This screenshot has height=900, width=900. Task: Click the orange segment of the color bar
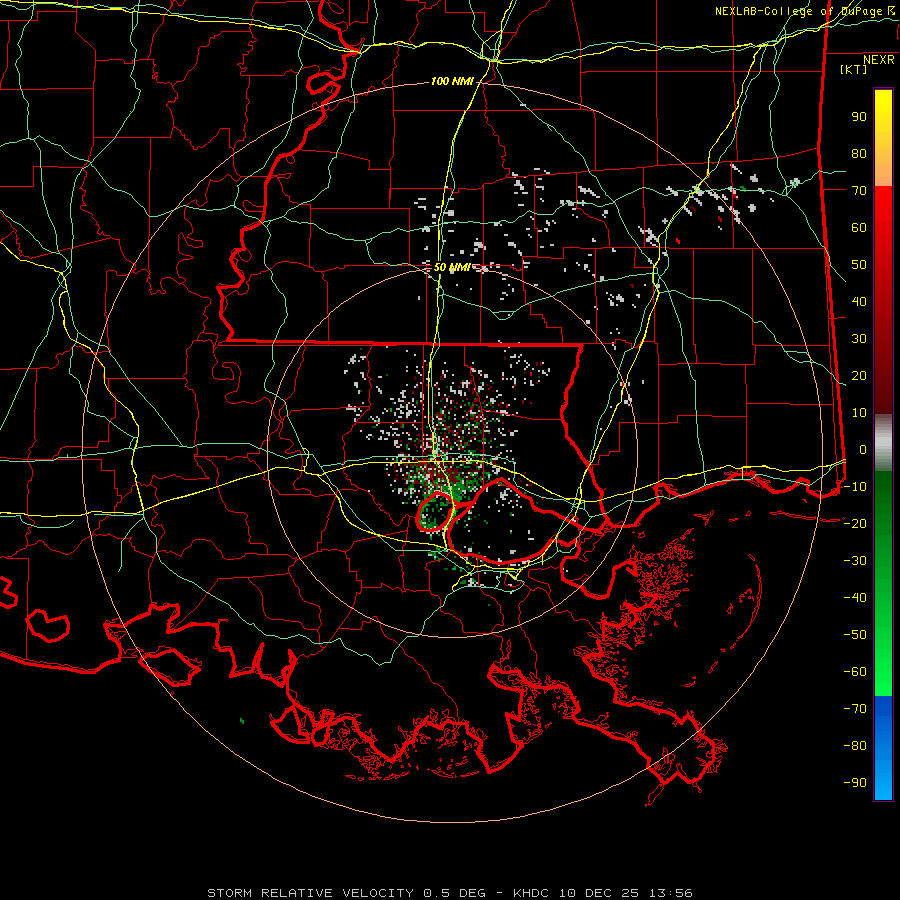[883, 172]
